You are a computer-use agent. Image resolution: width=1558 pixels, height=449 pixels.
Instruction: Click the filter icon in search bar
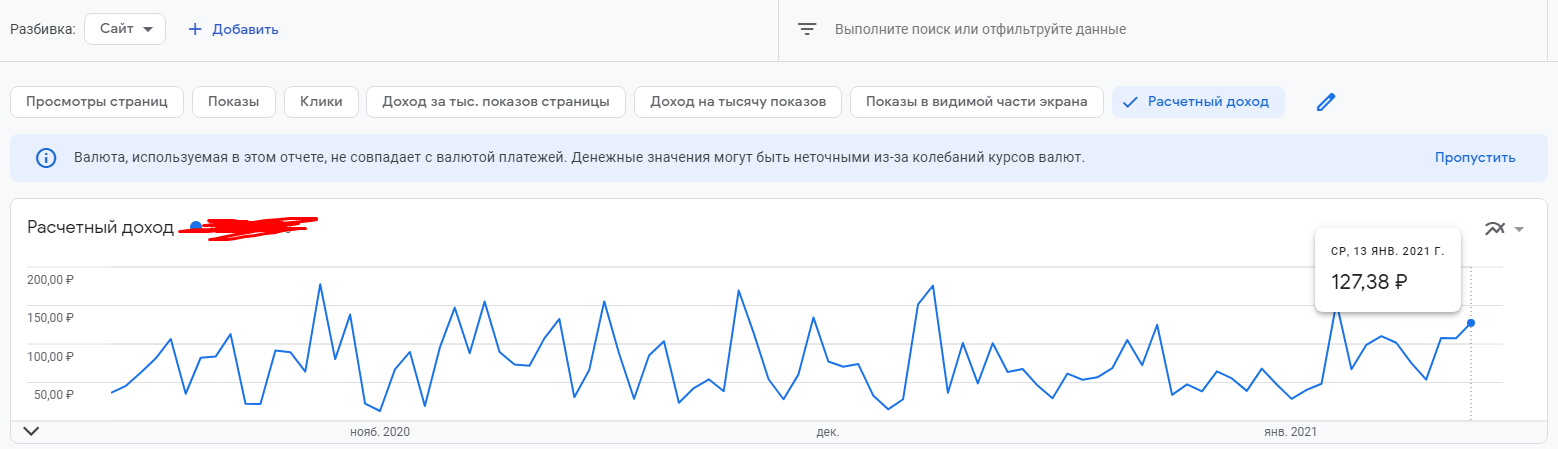pyautogui.click(x=807, y=29)
